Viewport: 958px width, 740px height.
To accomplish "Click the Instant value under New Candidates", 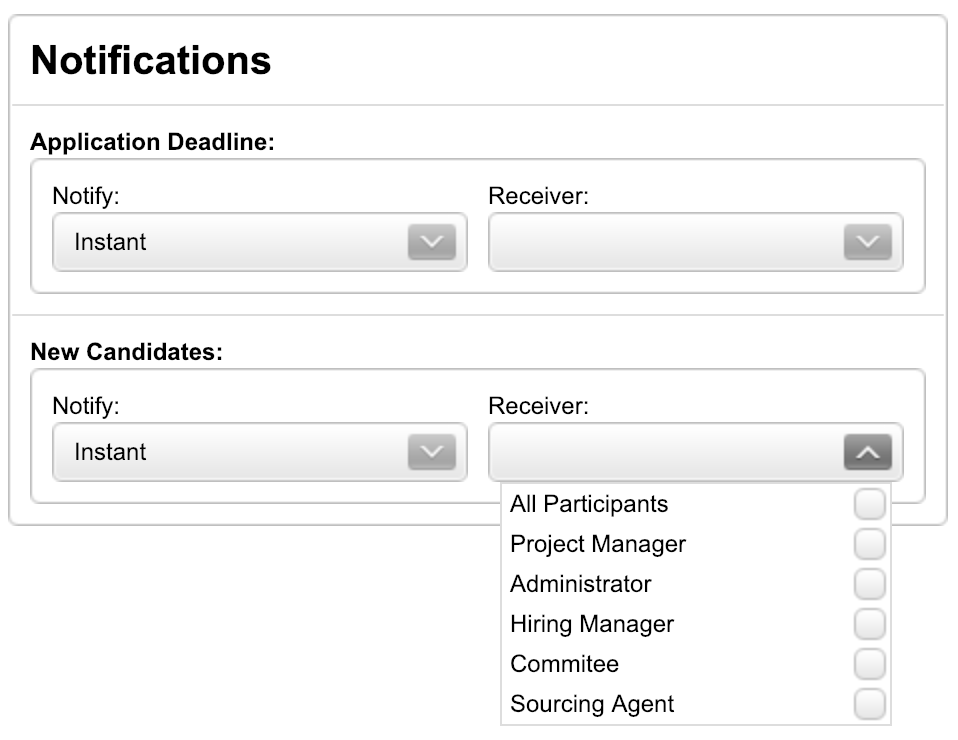I will tap(110, 453).
